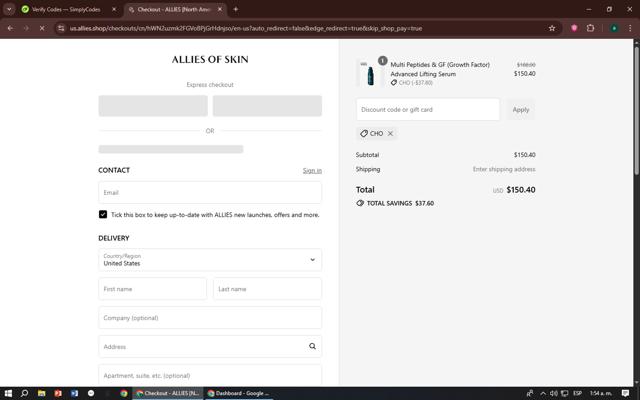Open the Extensions puzzle icon
This screenshot has width=640, height=400.
(x=590, y=28)
